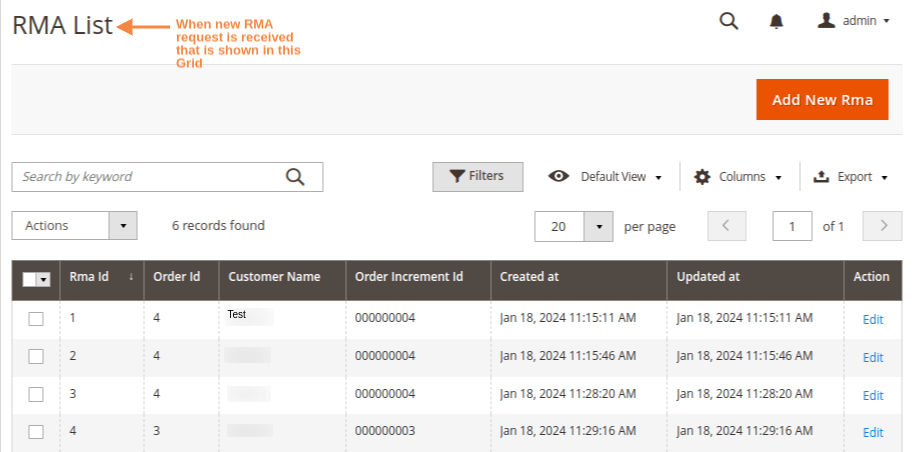Image resolution: width=917 pixels, height=452 pixels.
Task: Open the notifications bell
Action: [x=776, y=21]
